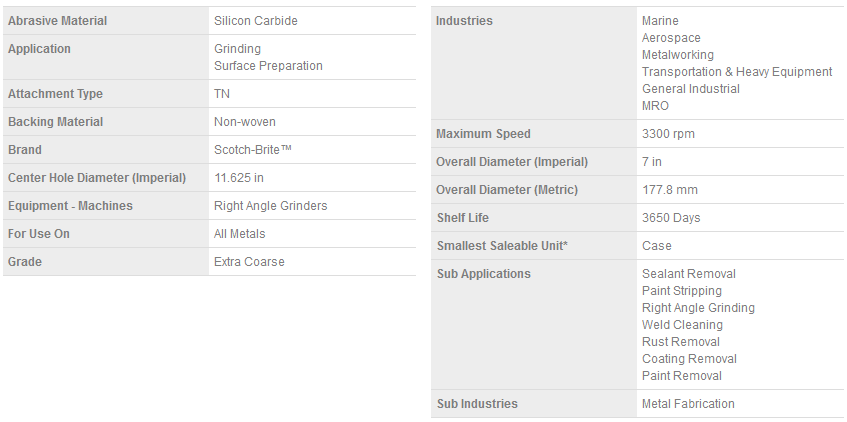Click the 11.625 in center hole value
Screen dimensions: 847x422
pos(239,178)
